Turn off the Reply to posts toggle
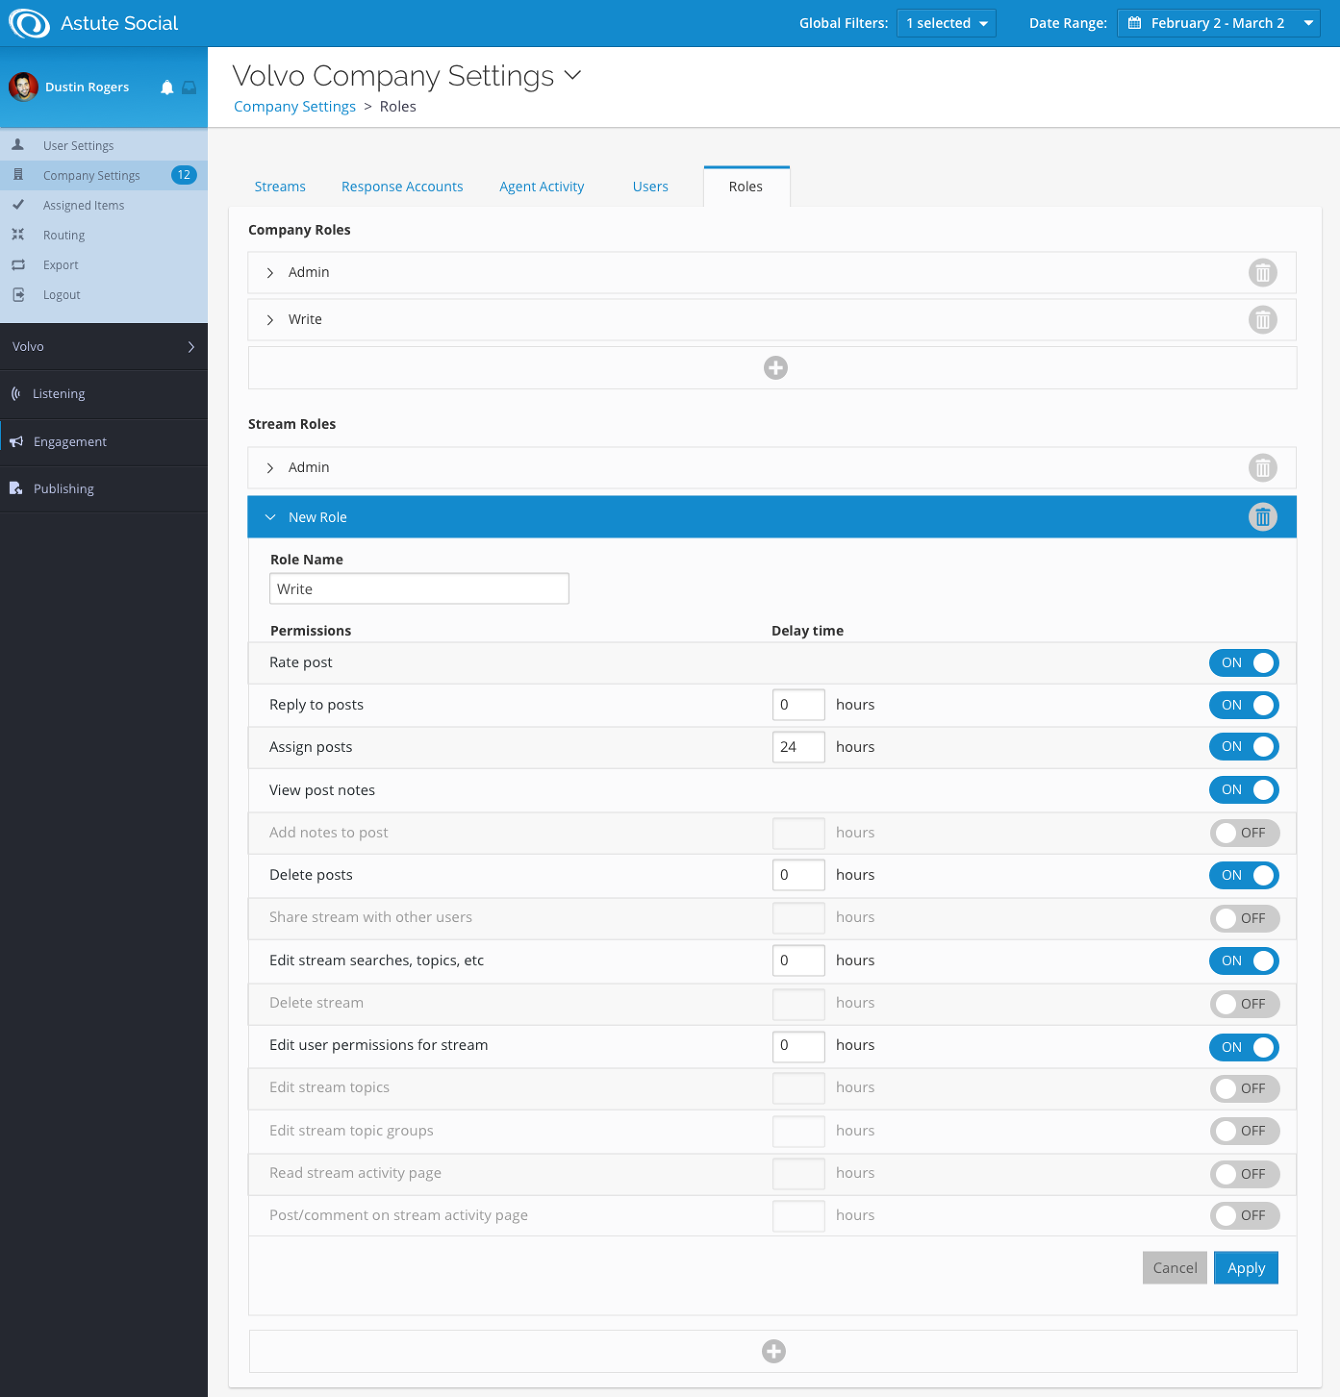 [x=1244, y=705]
